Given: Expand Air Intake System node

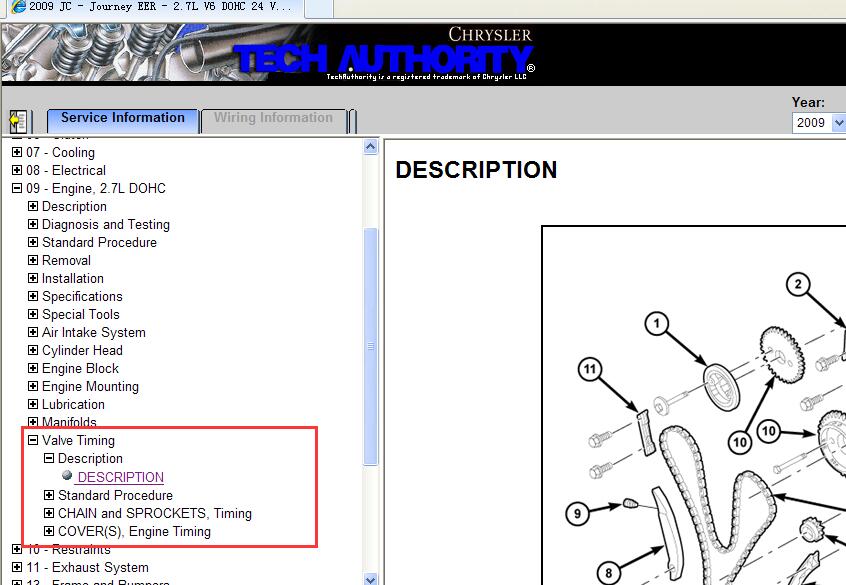Looking at the screenshot, I should [33, 332].
